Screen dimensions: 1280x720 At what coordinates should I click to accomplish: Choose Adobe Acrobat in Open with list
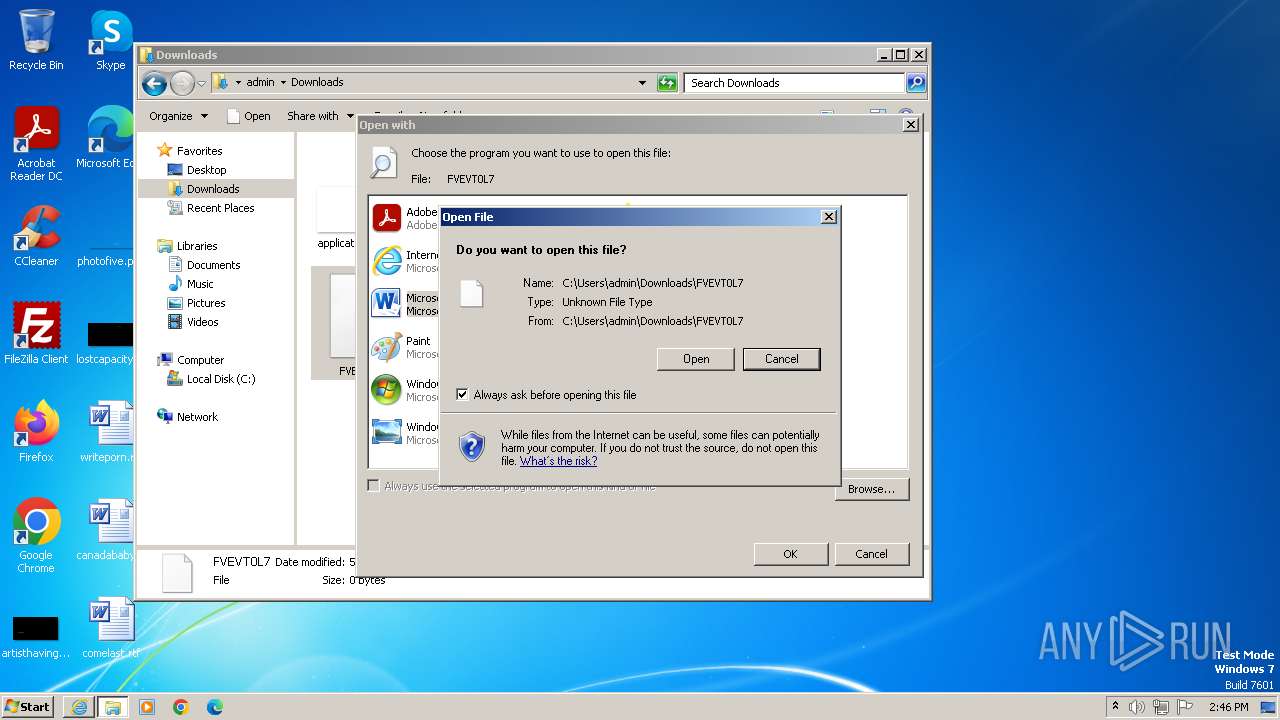click(405, 218)
